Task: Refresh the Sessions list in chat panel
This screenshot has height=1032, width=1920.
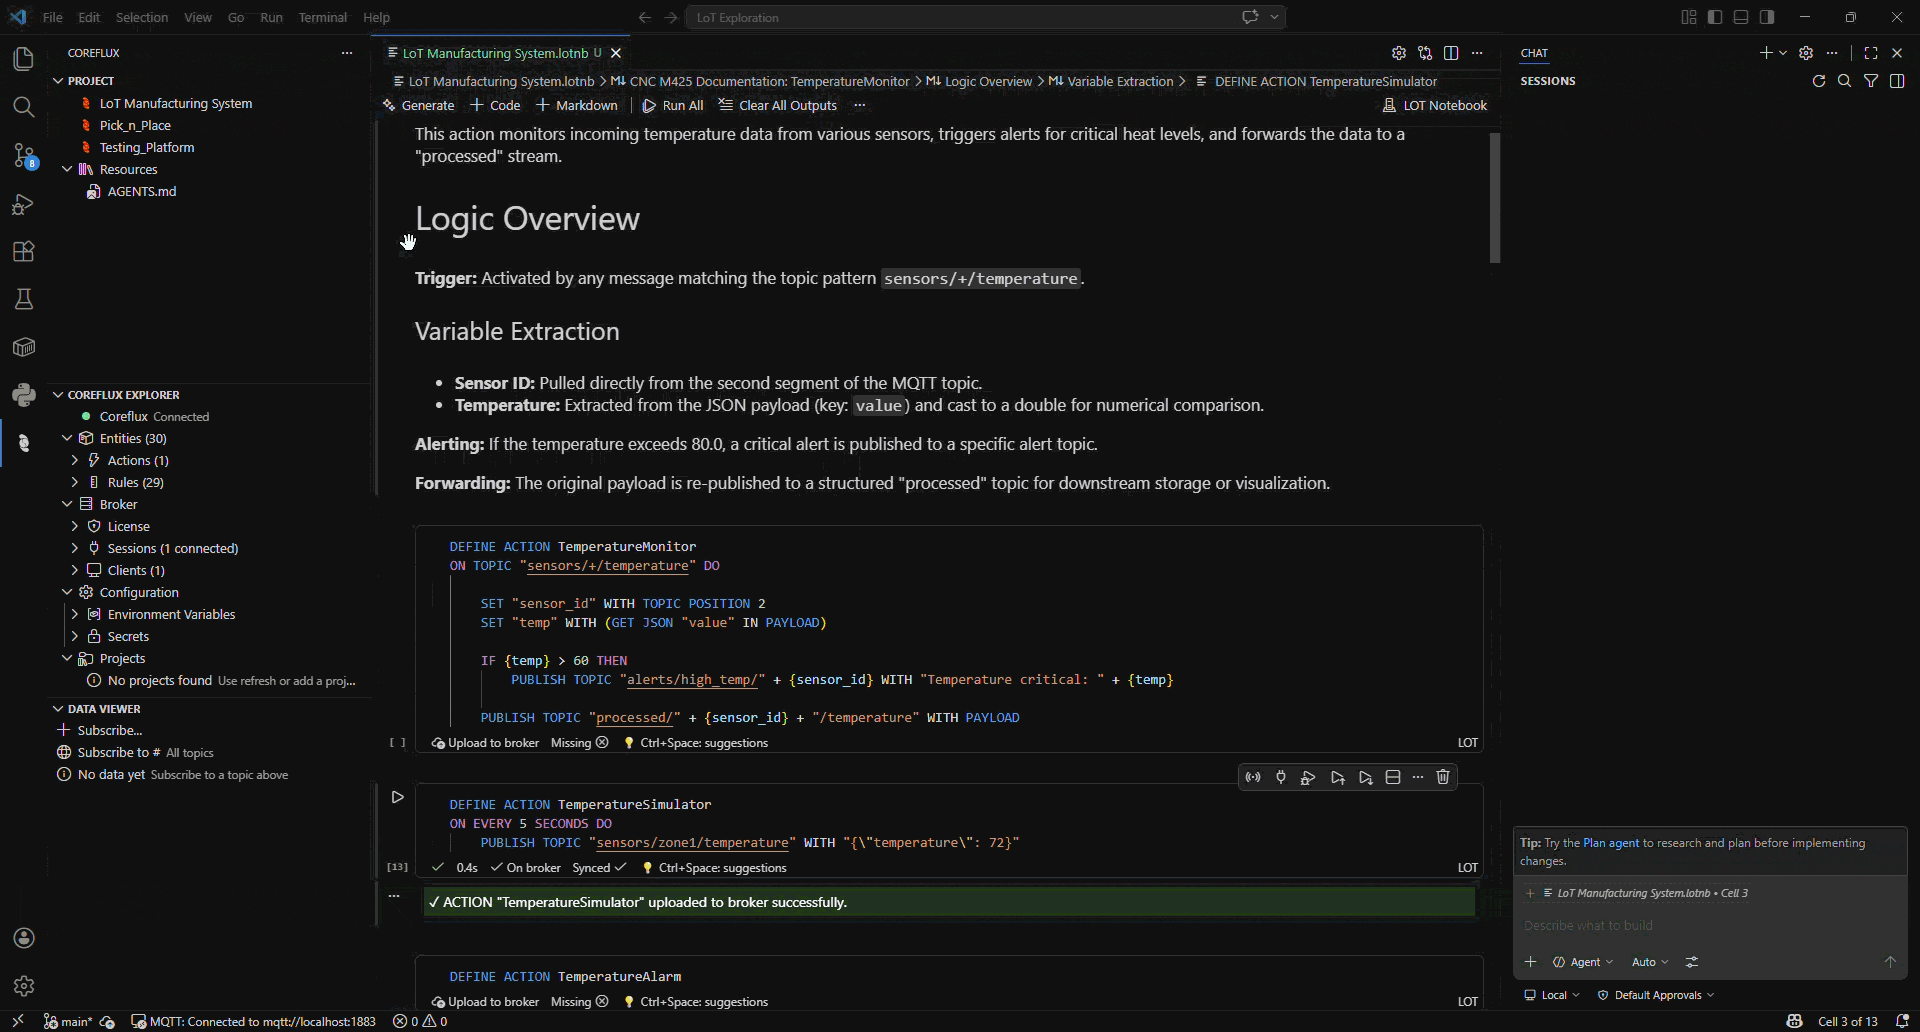Action: coord(1819,81)
